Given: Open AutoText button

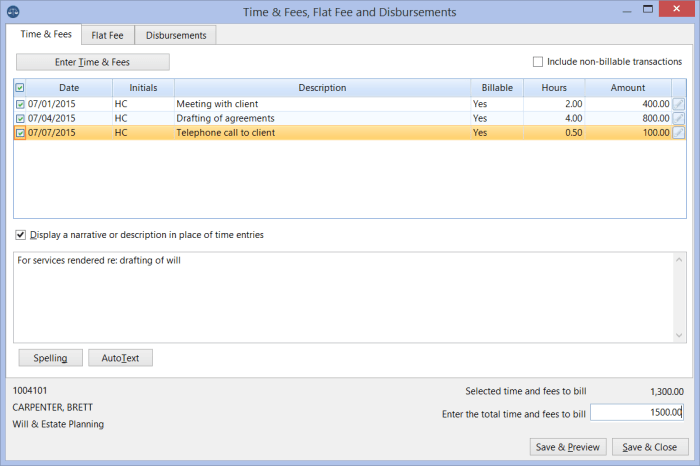Looking at the screenshot, I should point(120,358).
